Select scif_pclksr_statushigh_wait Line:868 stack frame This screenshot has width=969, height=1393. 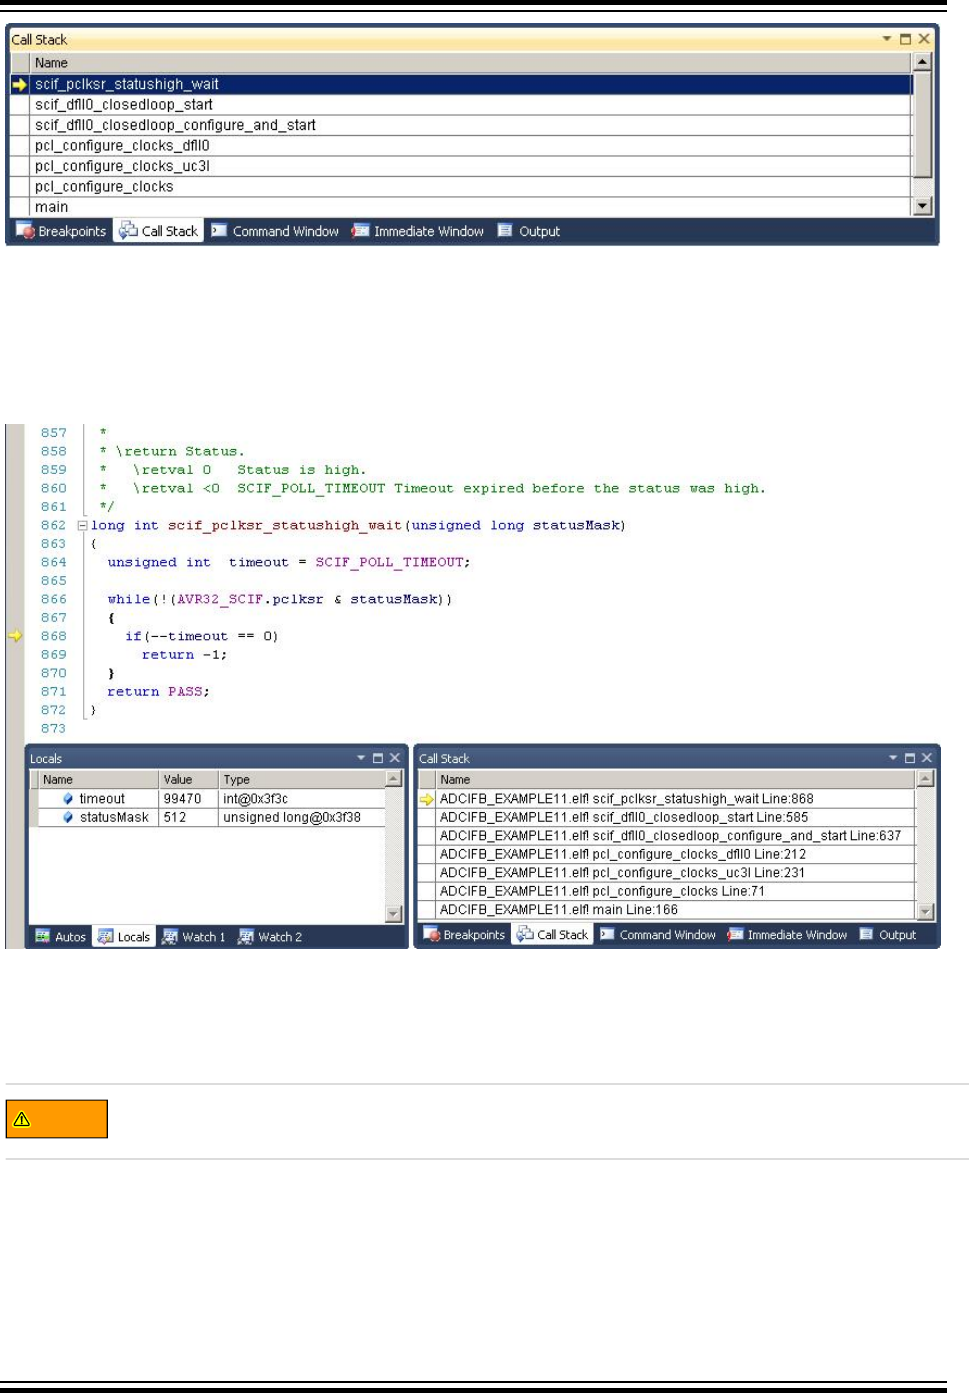coord(668,799)
